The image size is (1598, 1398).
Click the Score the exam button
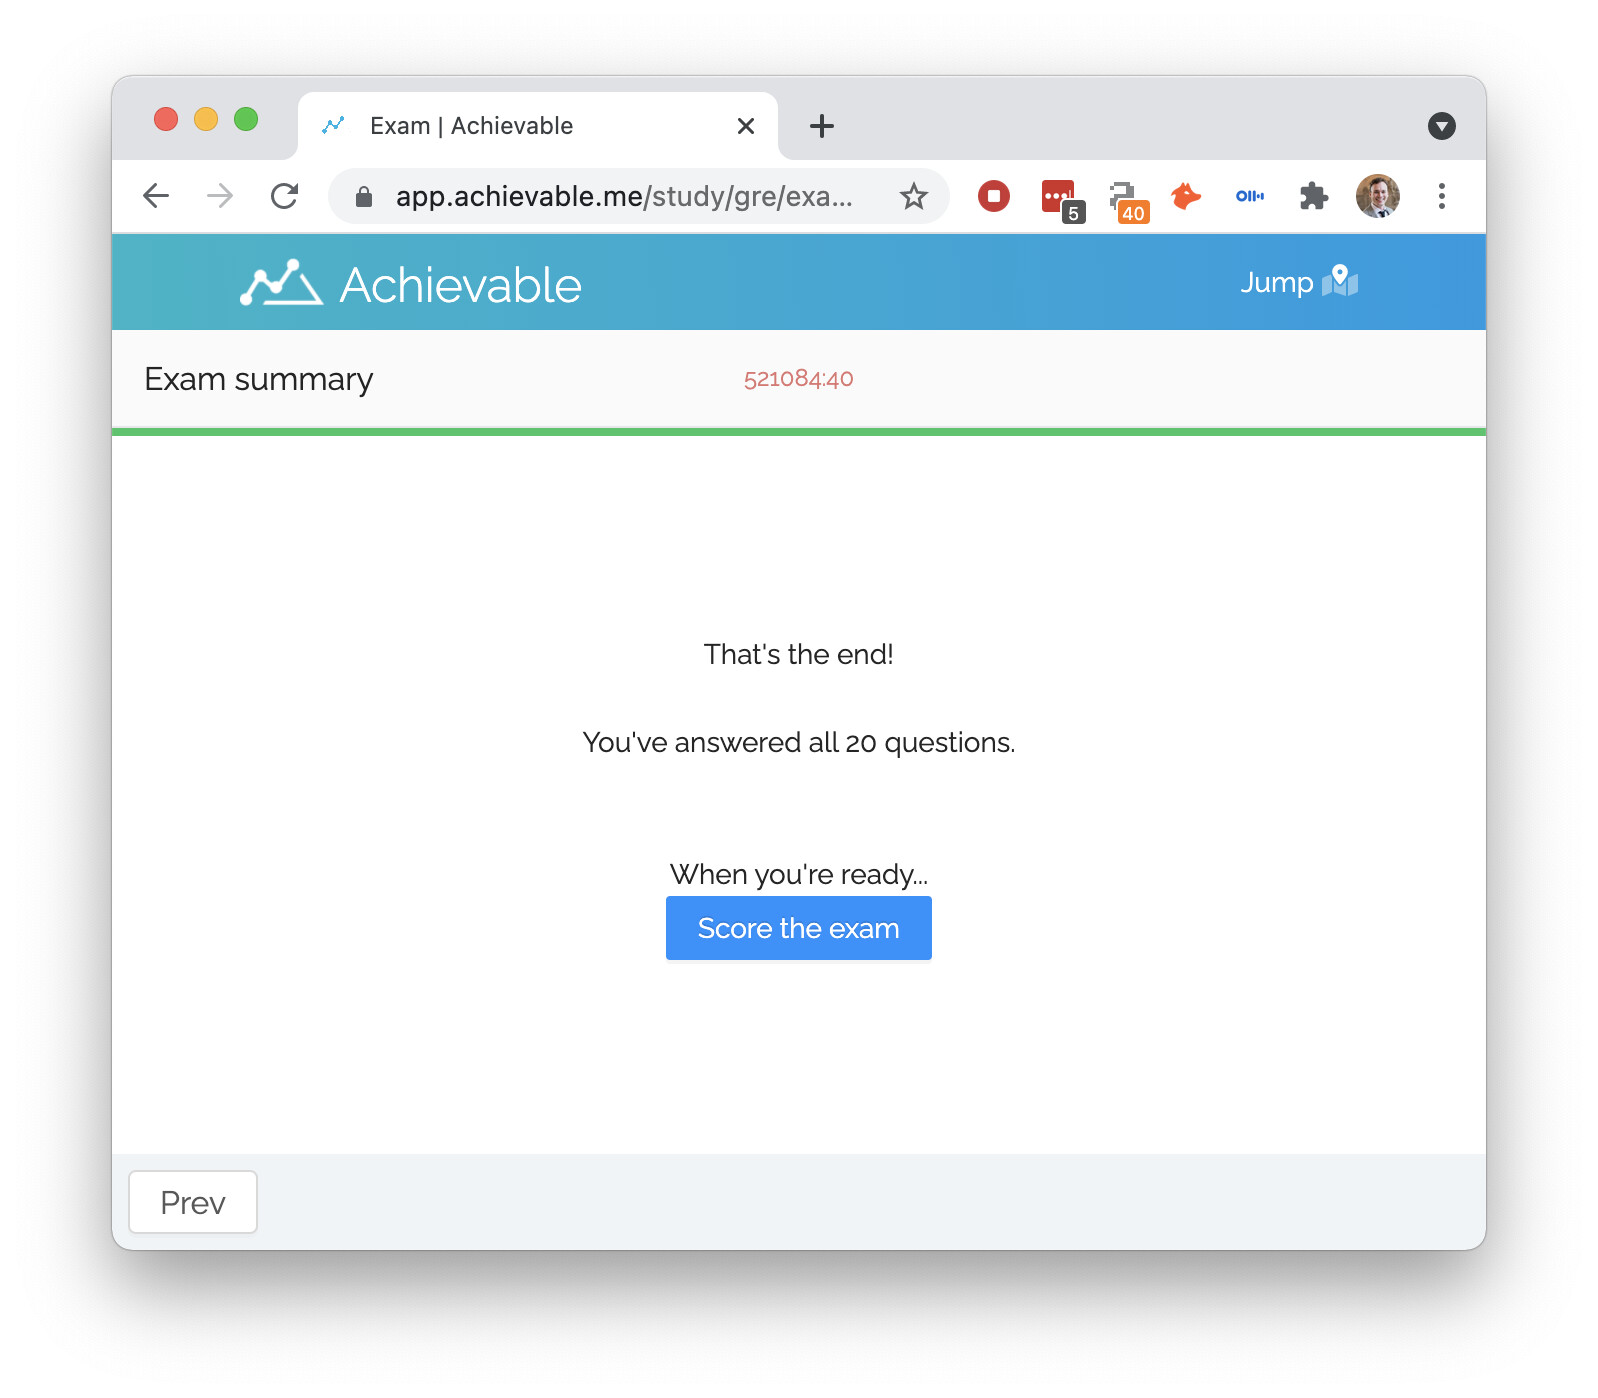tap(798, 928)
